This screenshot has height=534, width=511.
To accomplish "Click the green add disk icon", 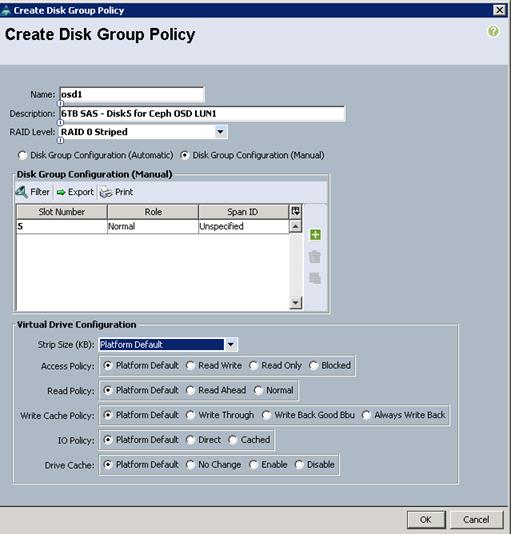I will point(315,234).
